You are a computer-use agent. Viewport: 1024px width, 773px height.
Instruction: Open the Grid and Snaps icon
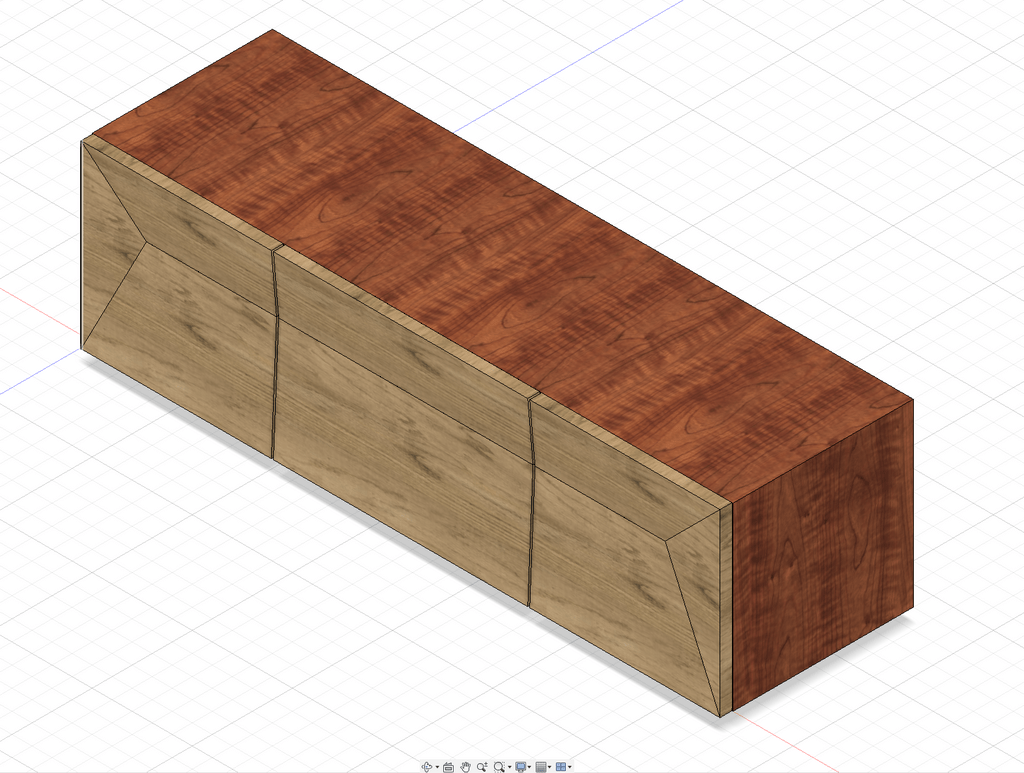tap(541, 767)
